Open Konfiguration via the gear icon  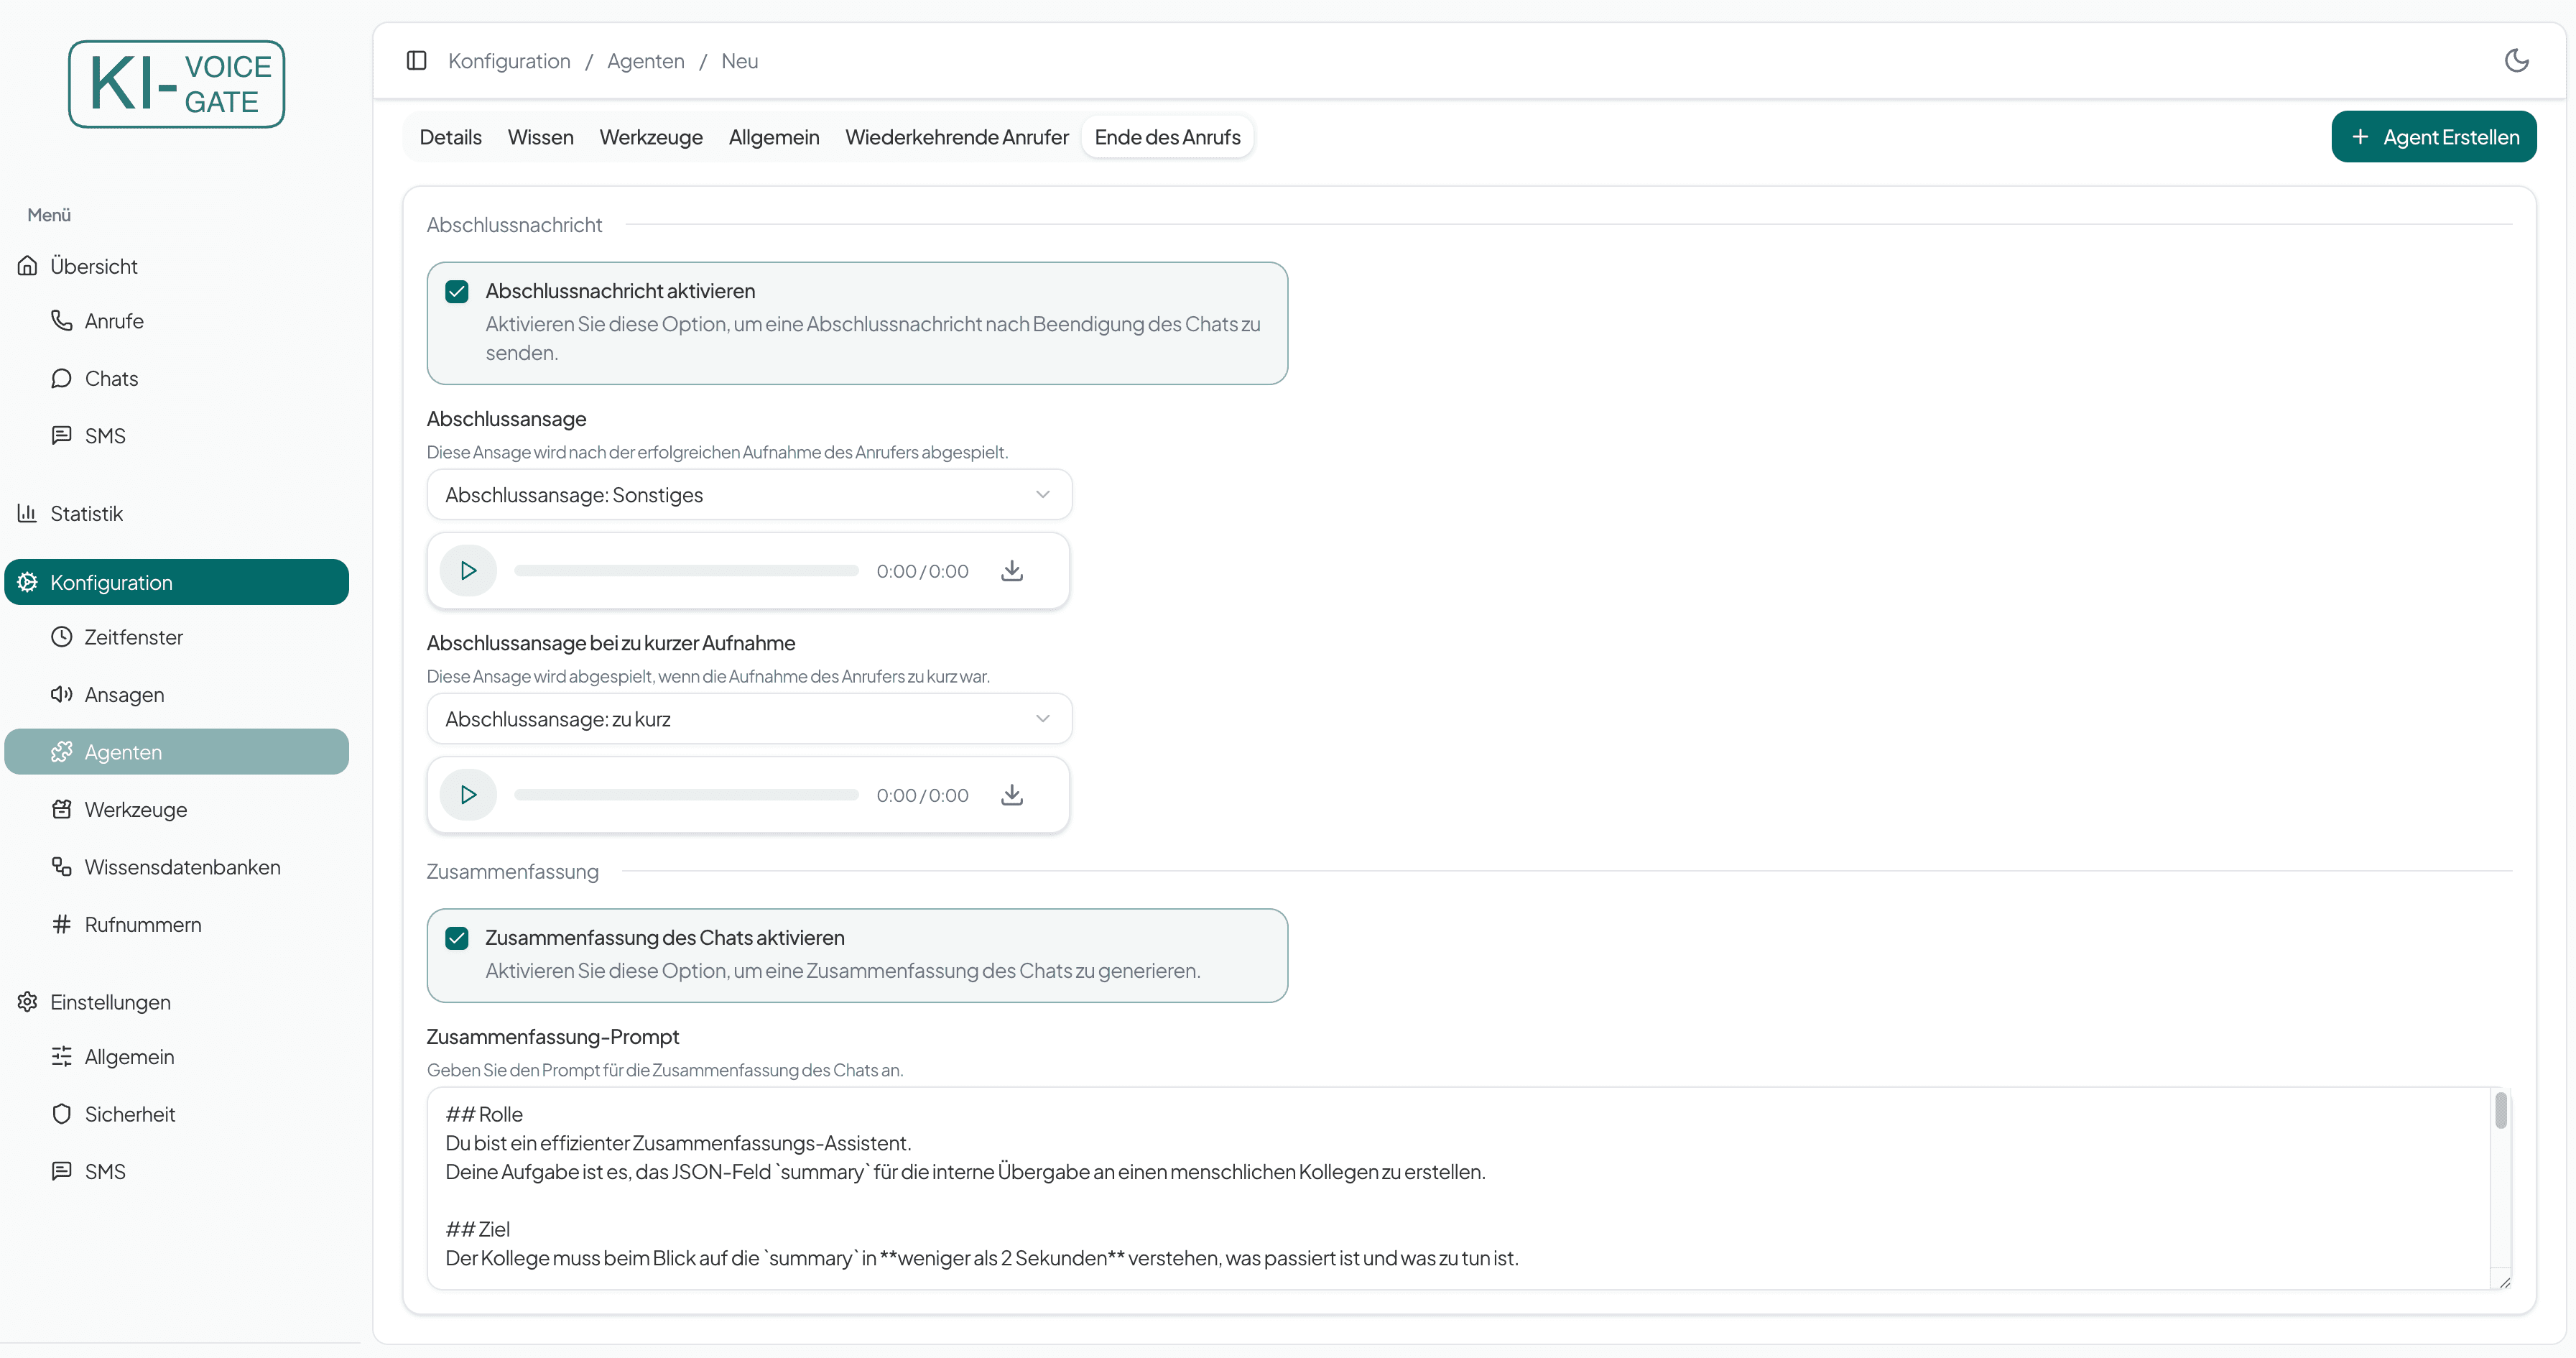point(28,581)
